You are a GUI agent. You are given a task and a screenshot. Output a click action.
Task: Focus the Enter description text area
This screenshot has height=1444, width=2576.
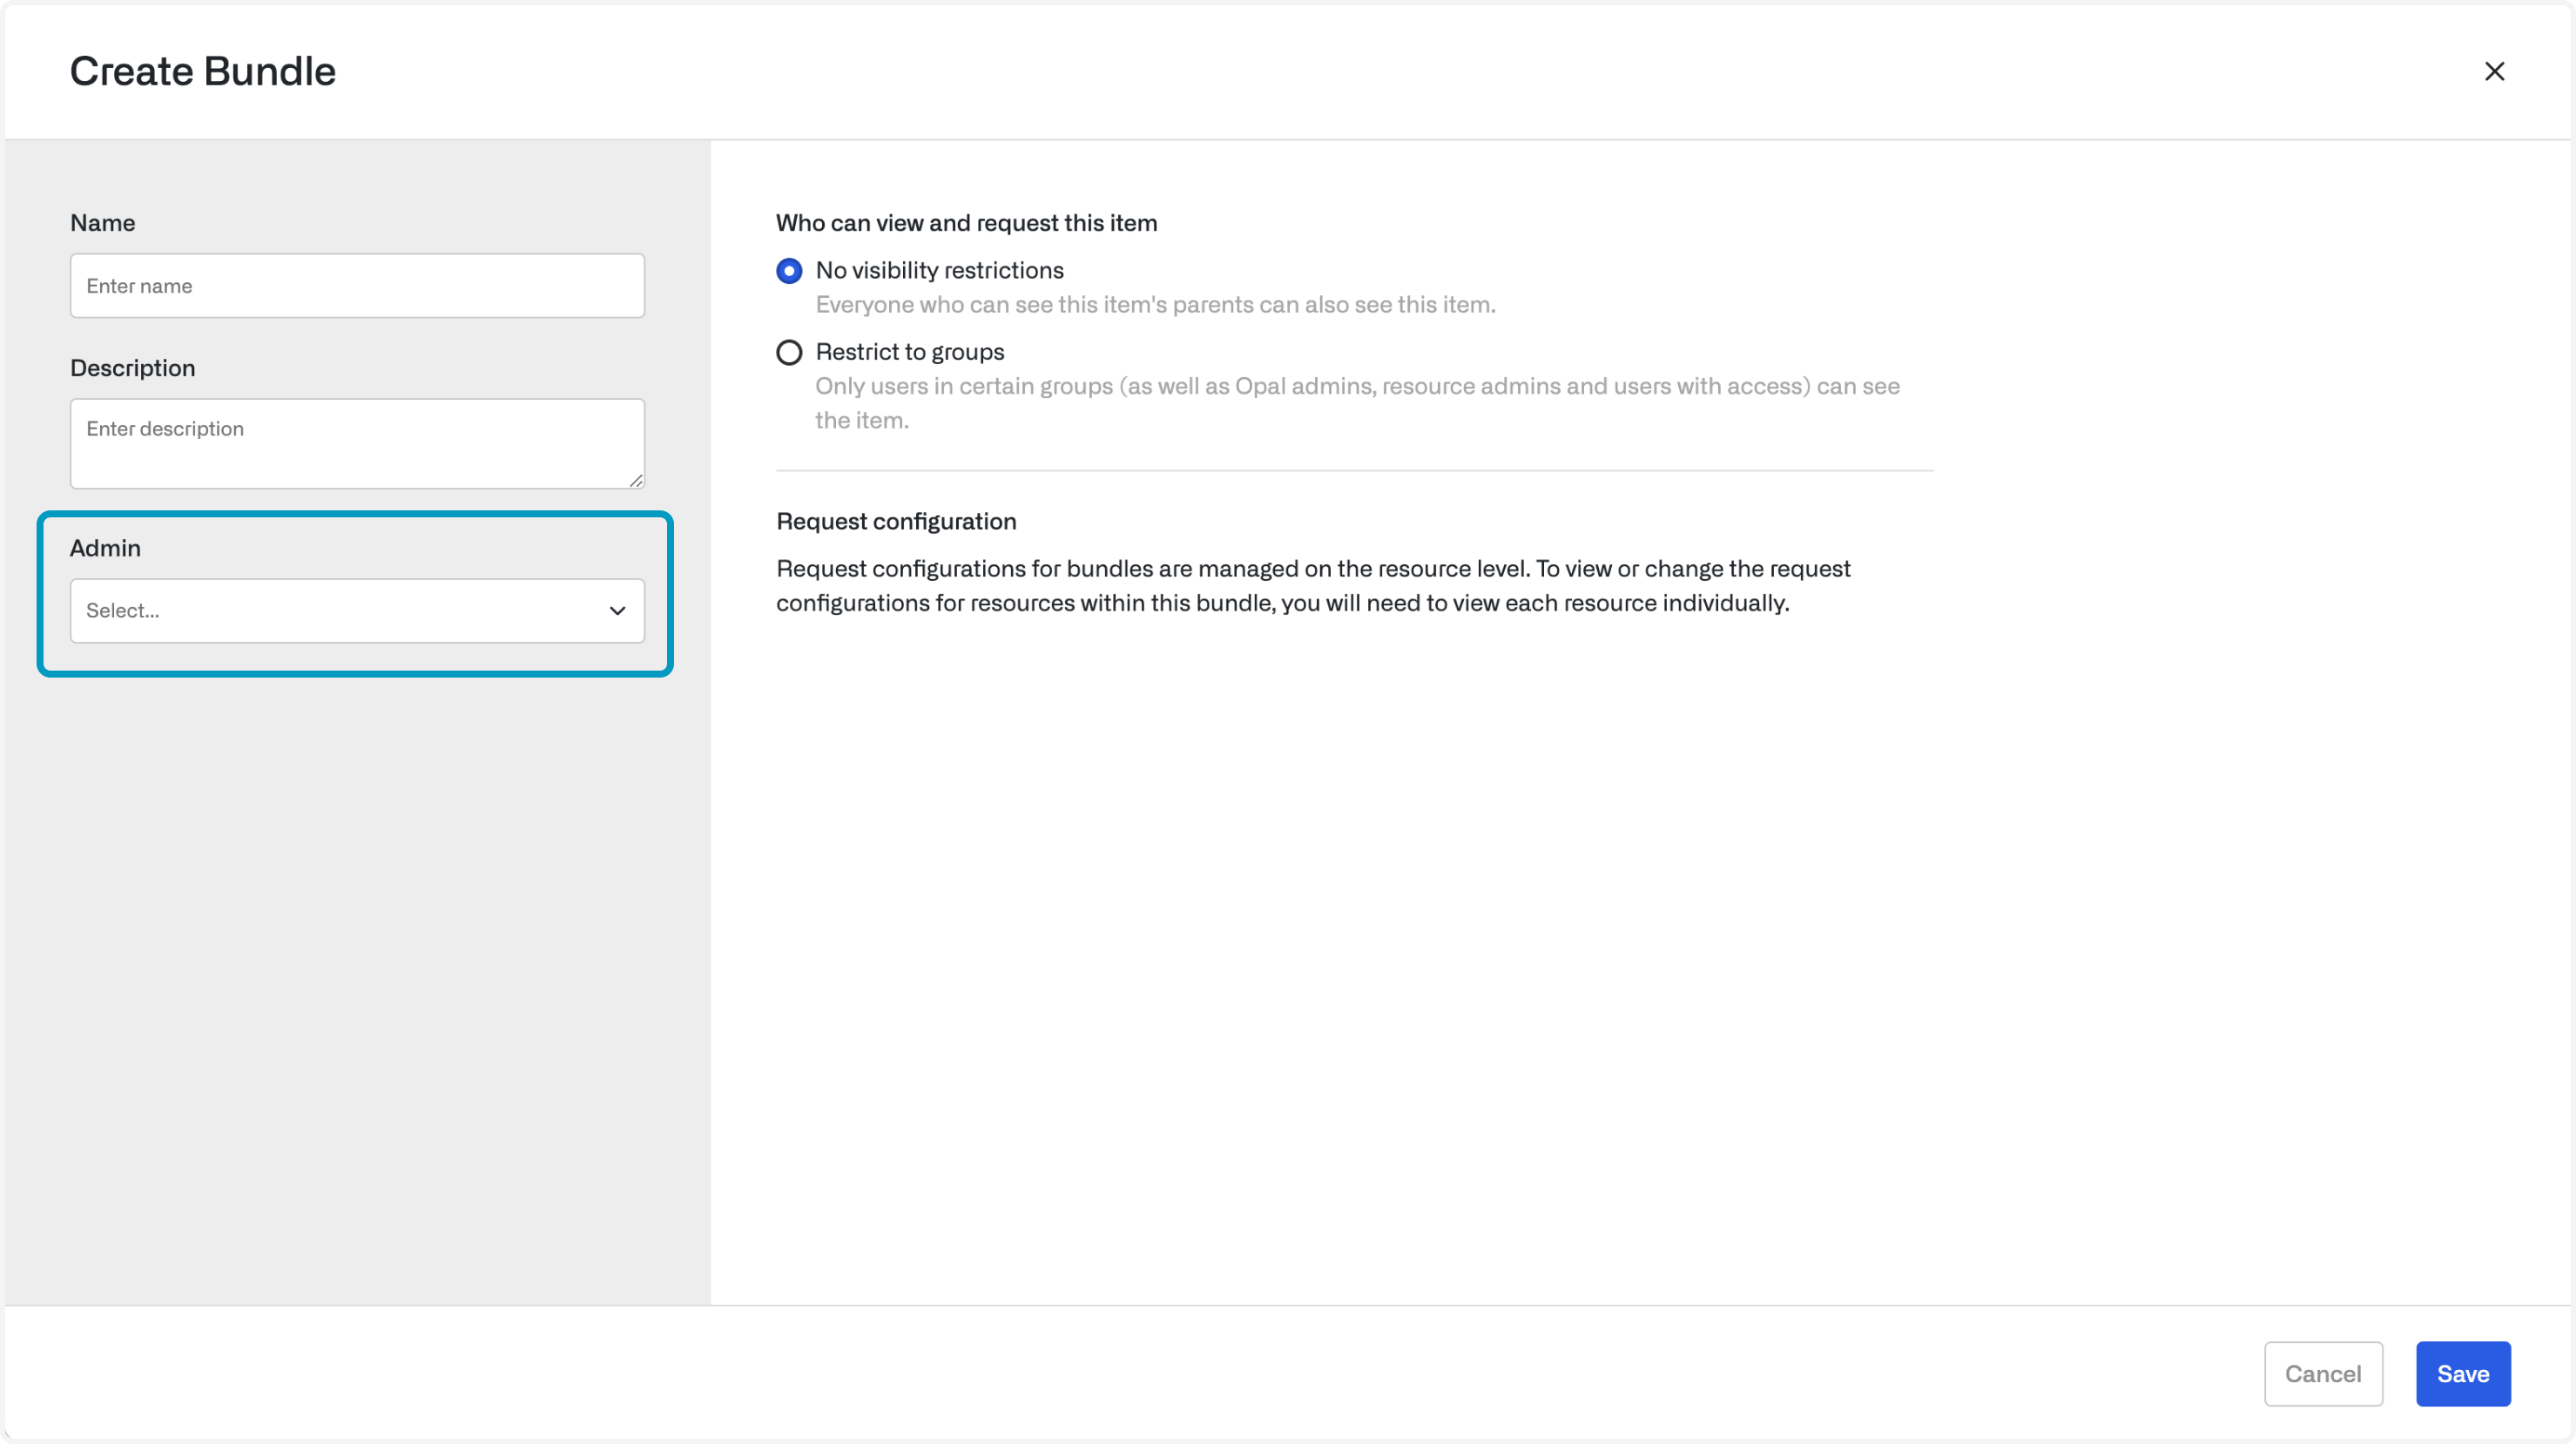click(x=357, y=443)
